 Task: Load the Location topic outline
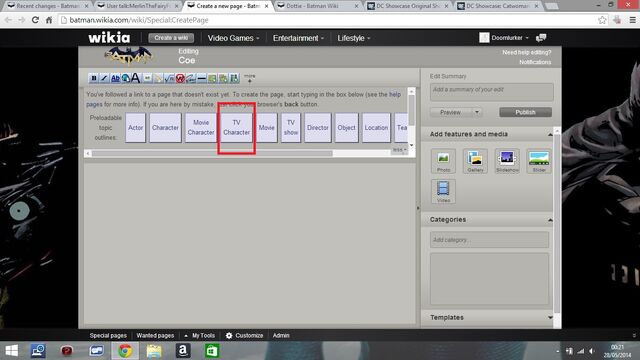point(376,128)
